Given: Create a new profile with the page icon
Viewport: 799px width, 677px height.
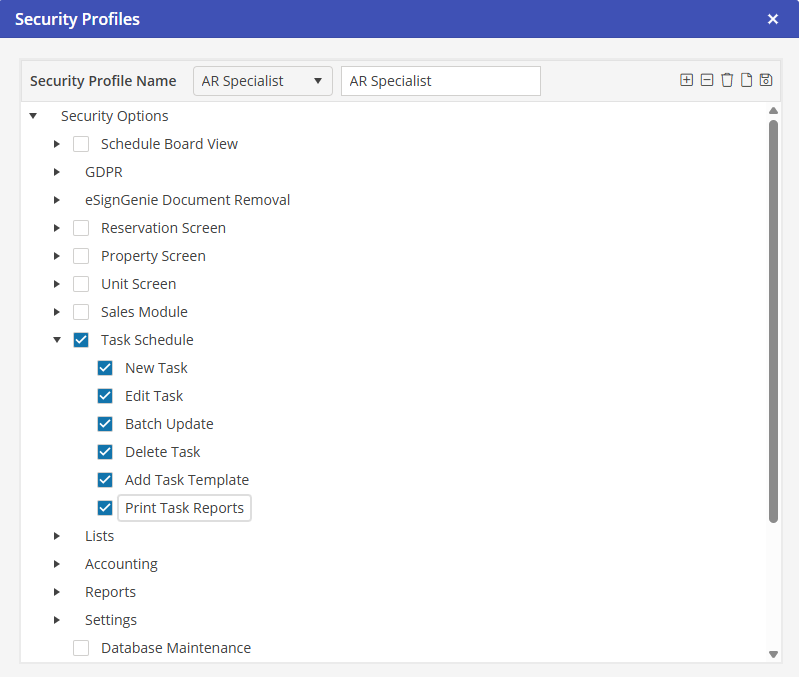Looking at the screenshot, I should pyautogui.click(x=746, y=80).
